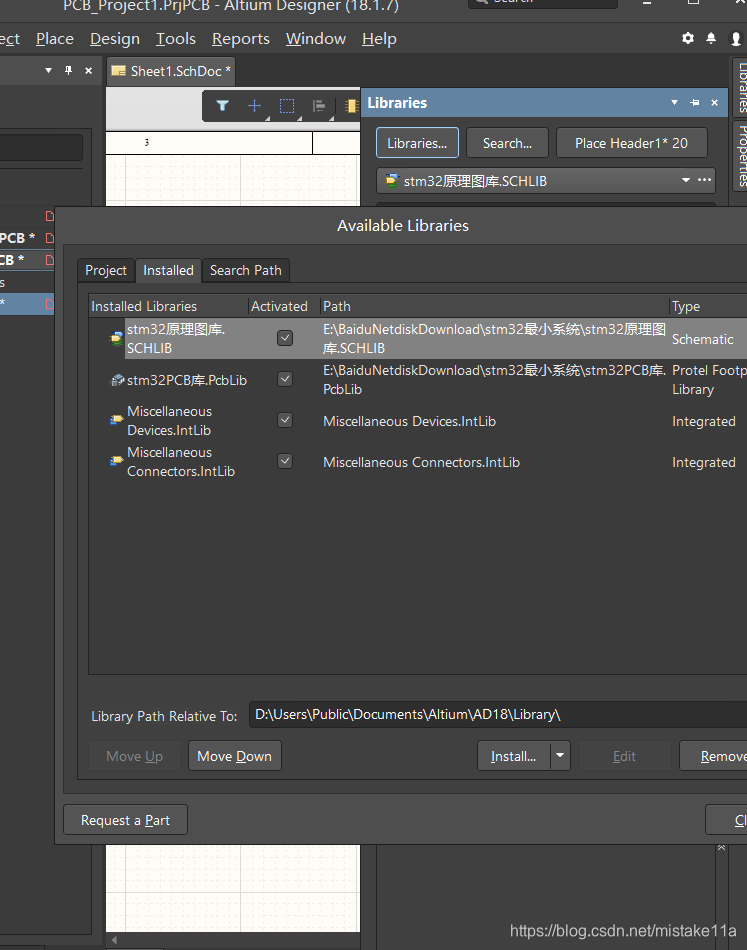Click the more options ellipsis beside library name

(705, 181)
